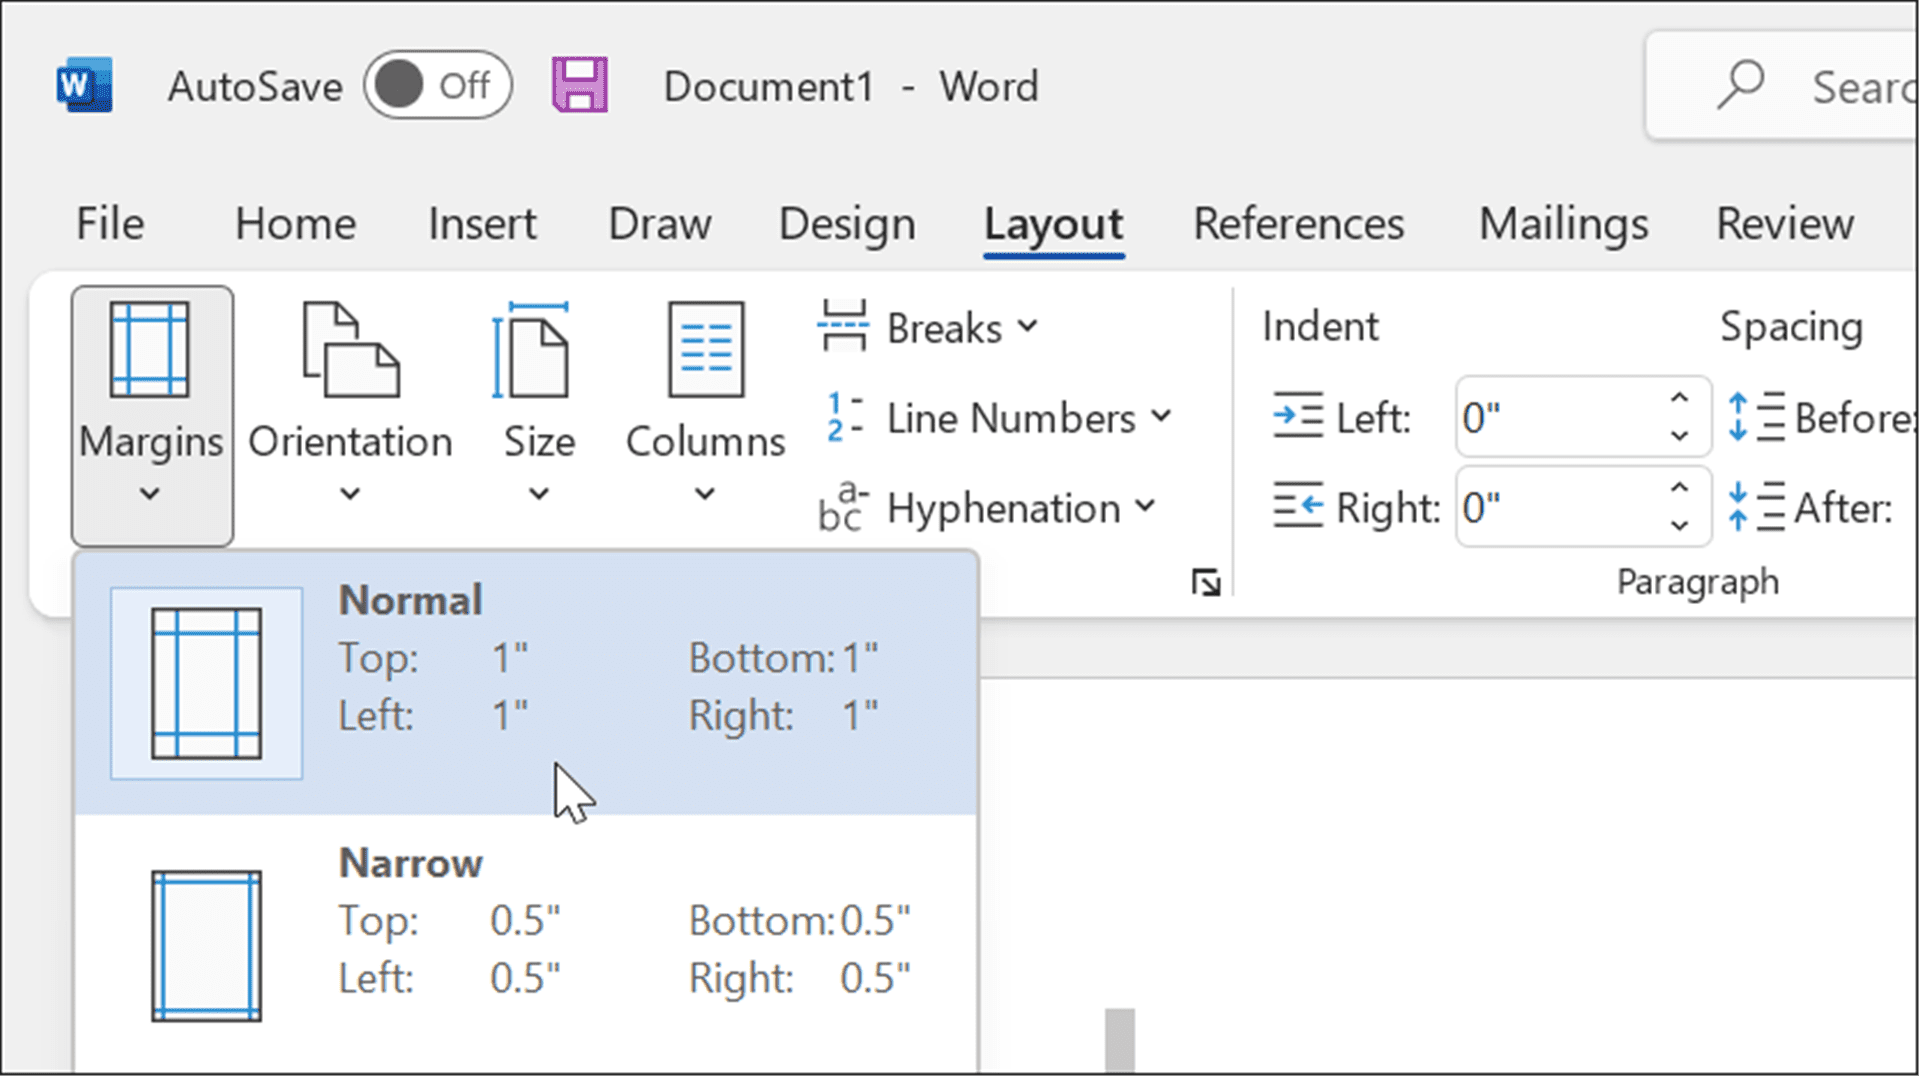The width and height of the screenshot is (1919, 1076).
Task: Switch to the References tab
Action: click(1297, 224)
